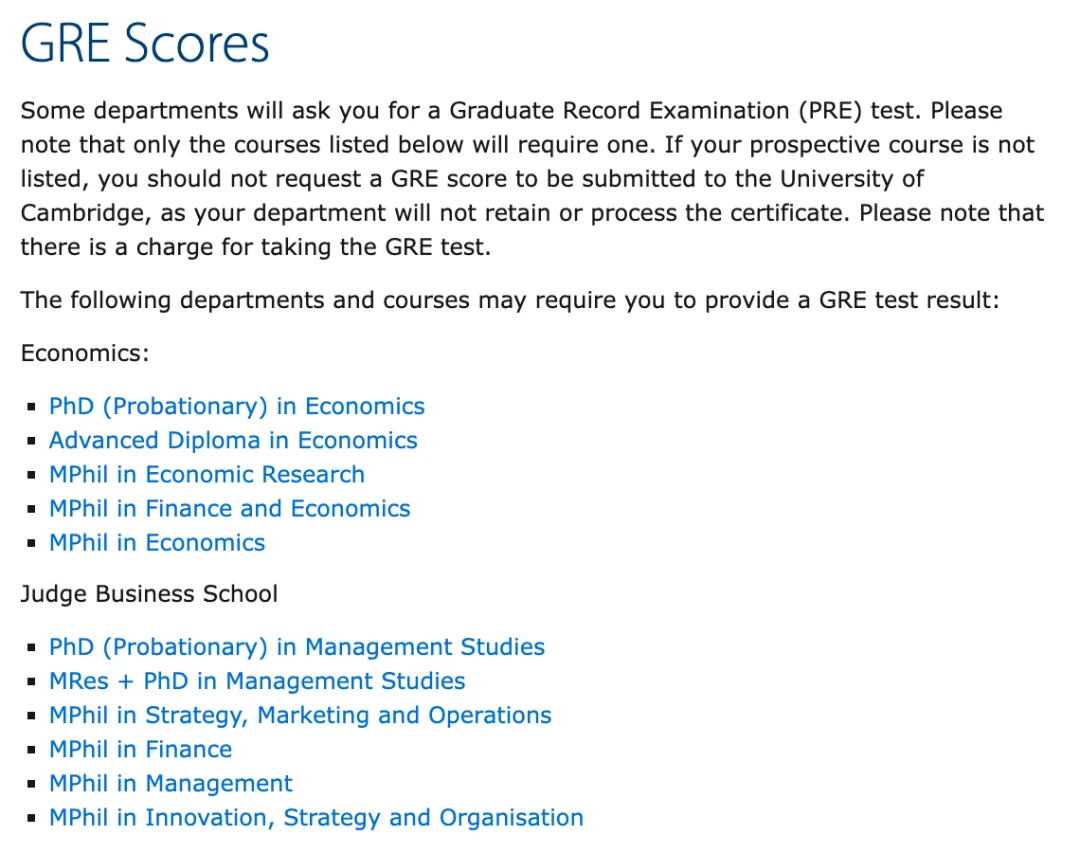Click bullet before MPhil in Economics
1080x853 pixels.
[x=34, y=543]
